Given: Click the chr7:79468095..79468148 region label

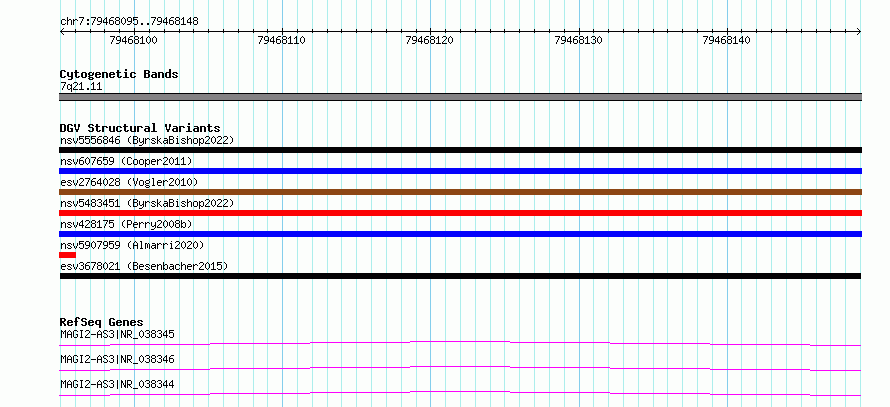Looking at the screenshot, I should coord(129,22).
